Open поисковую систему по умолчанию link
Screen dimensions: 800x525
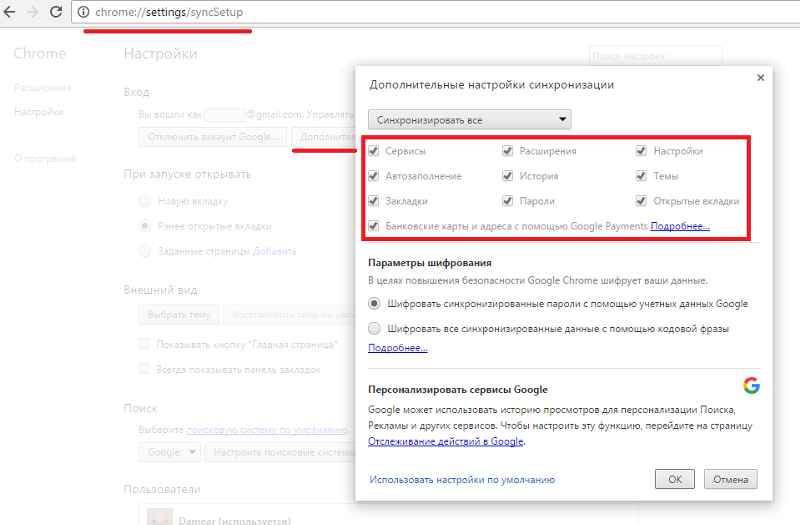[267, 430]
